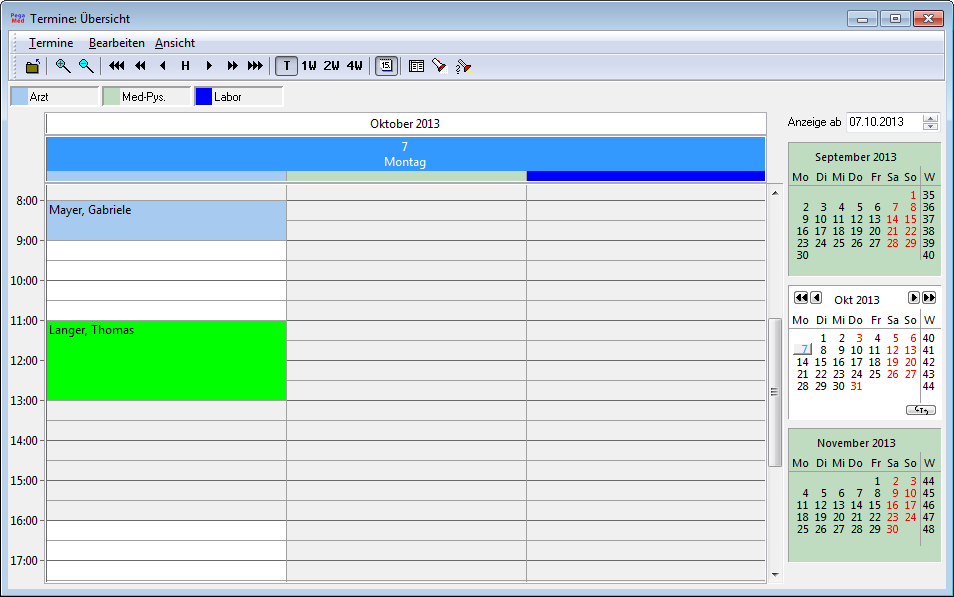
Task: Toggle the T day view button
Action: pos(287,66)
